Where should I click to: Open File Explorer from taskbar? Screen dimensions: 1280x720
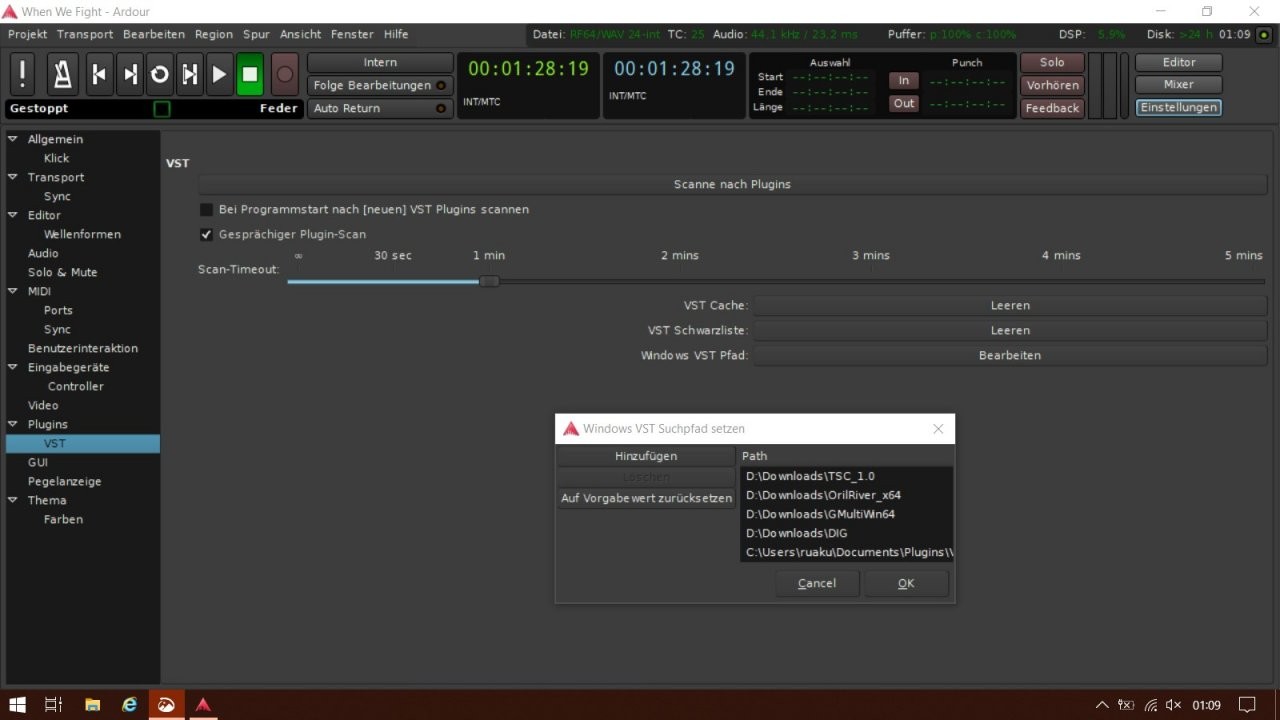92,705
